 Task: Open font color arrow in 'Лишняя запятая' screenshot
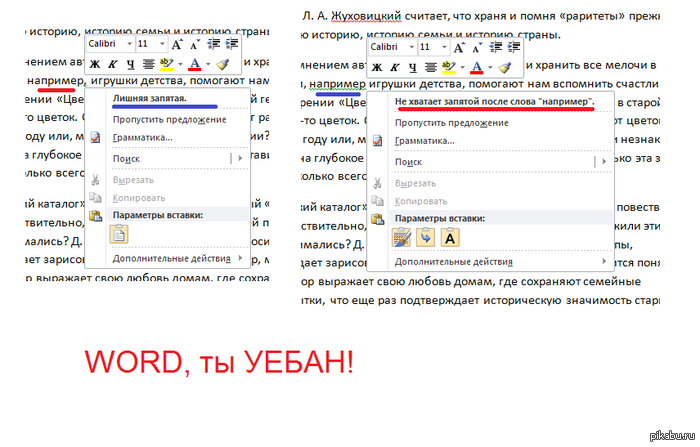click(x=208, y=64)
